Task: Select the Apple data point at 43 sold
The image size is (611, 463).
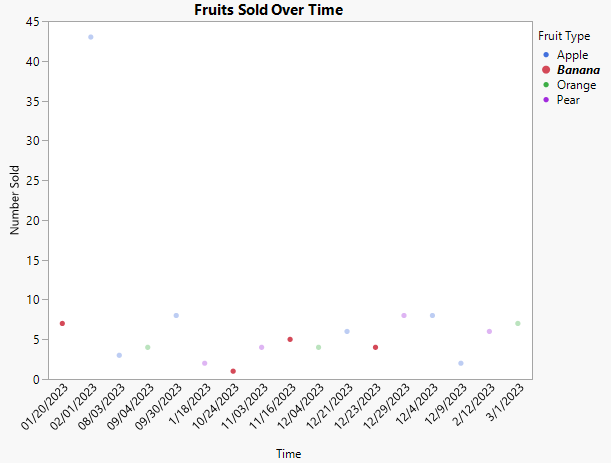Action: point(91,37)
